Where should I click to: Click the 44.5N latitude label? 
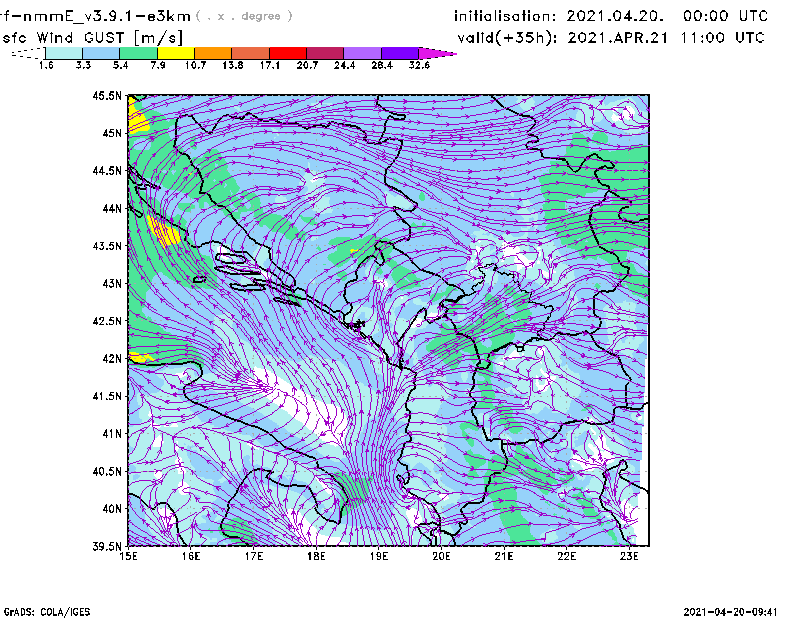coord(107,170)
